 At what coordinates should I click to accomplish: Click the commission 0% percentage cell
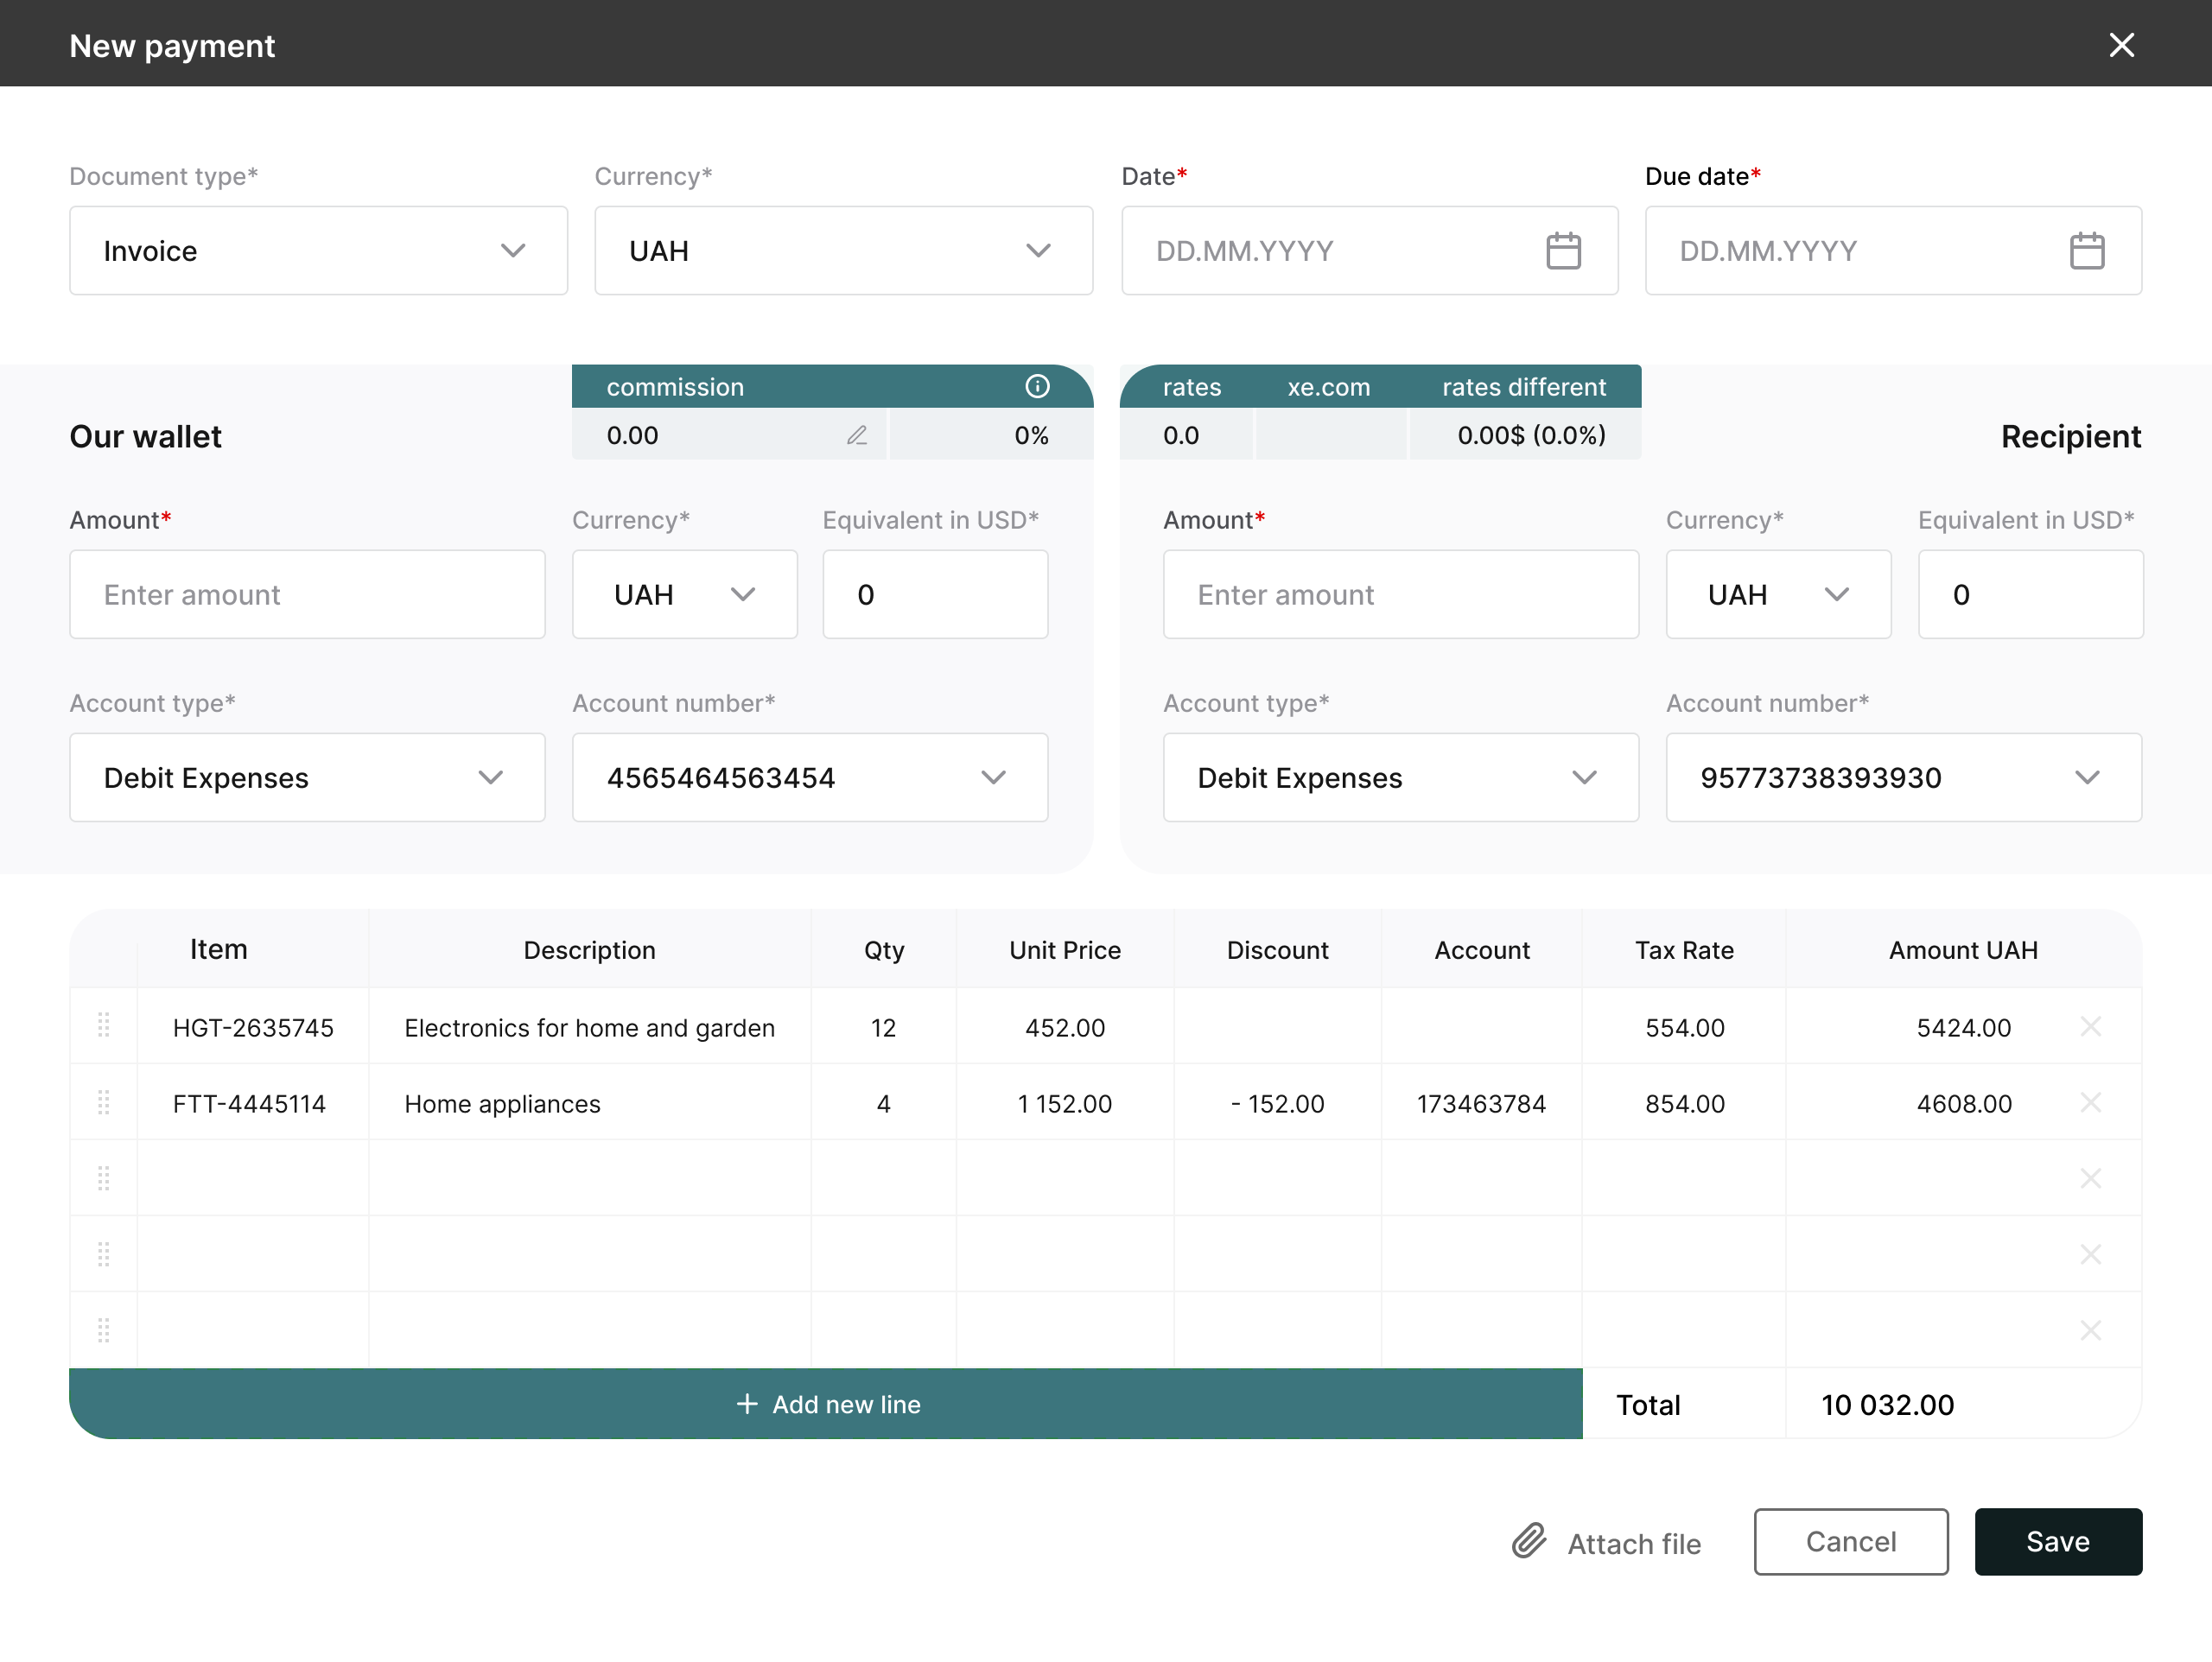tap(991, 435)
